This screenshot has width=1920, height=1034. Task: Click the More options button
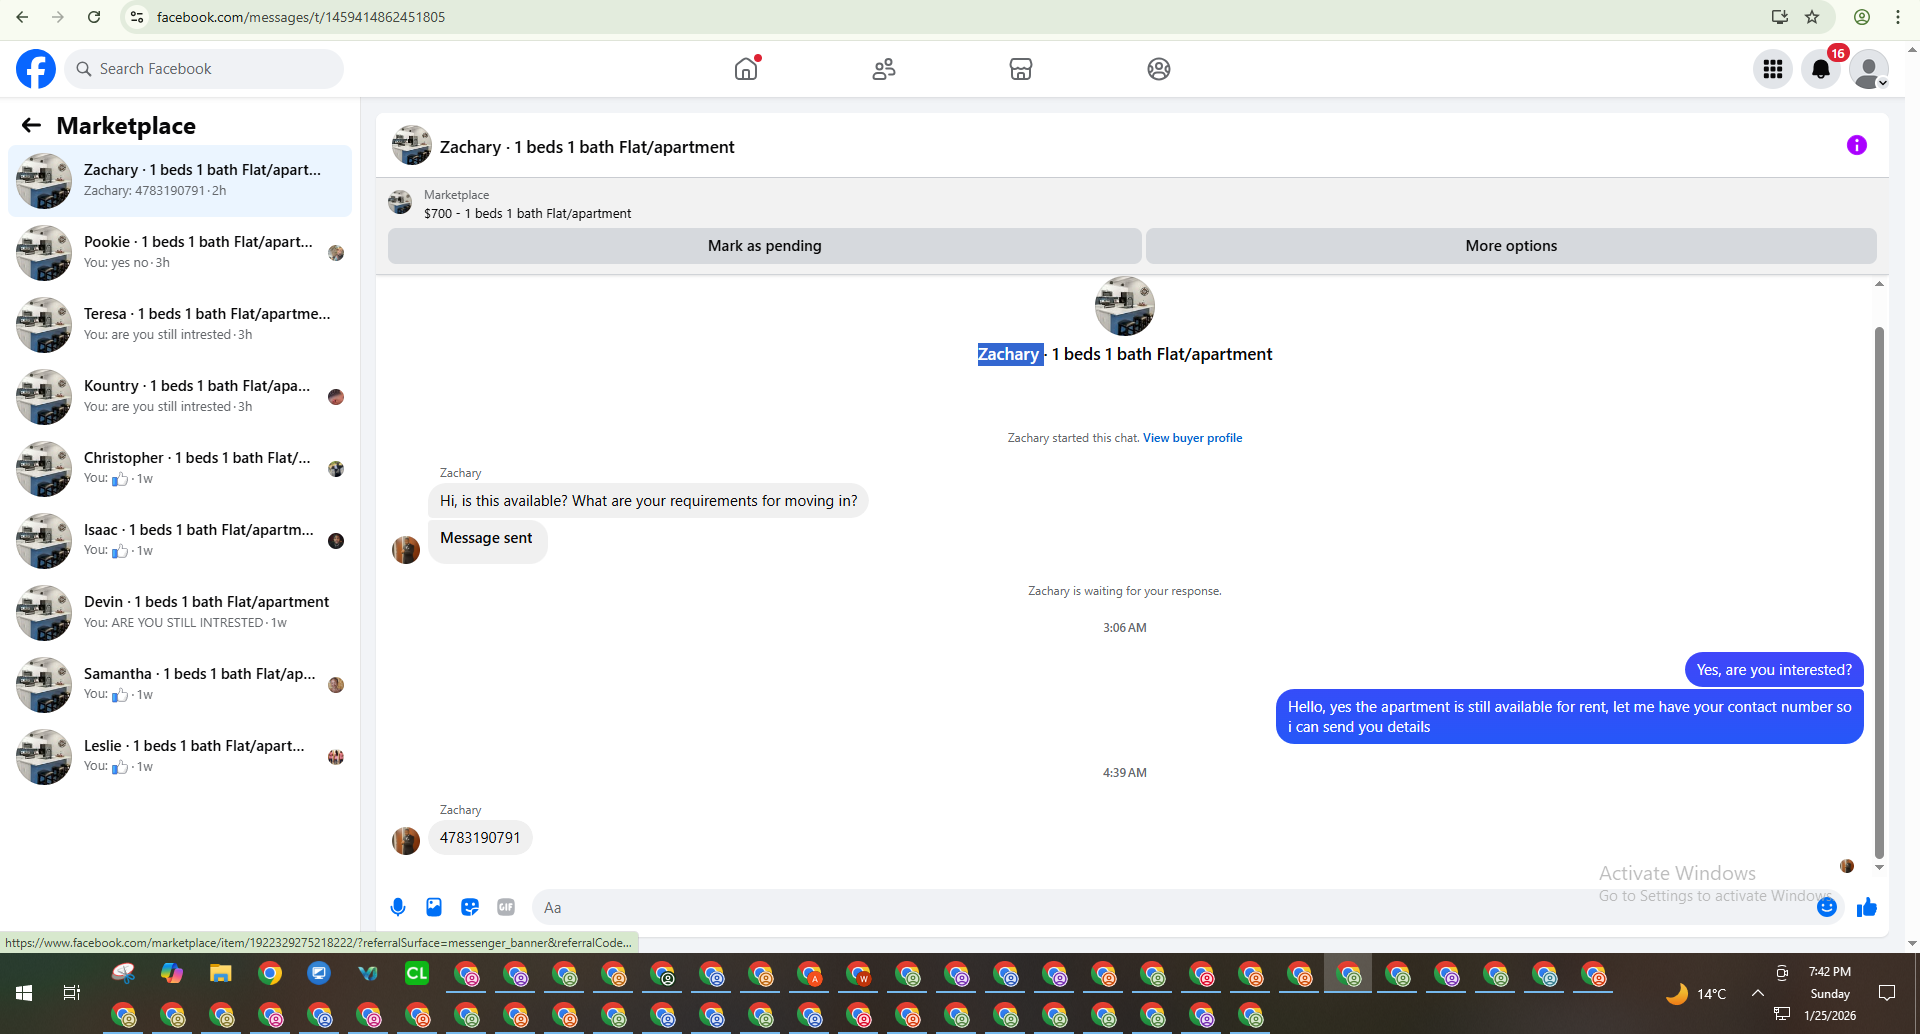click(1511, 246)
